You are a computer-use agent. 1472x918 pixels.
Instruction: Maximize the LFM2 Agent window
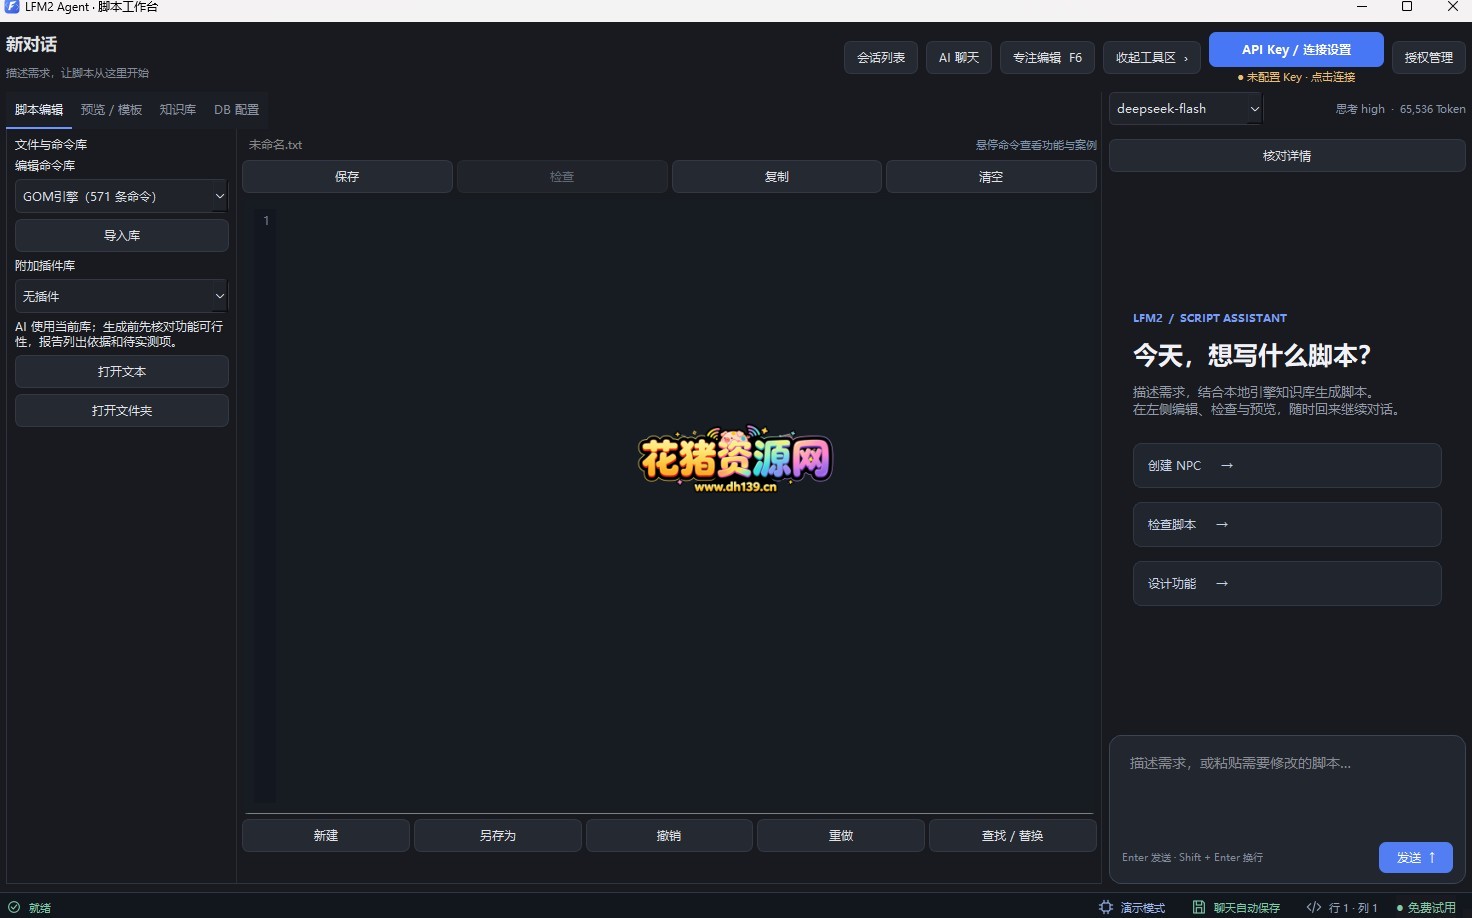tap(1407, 7)
